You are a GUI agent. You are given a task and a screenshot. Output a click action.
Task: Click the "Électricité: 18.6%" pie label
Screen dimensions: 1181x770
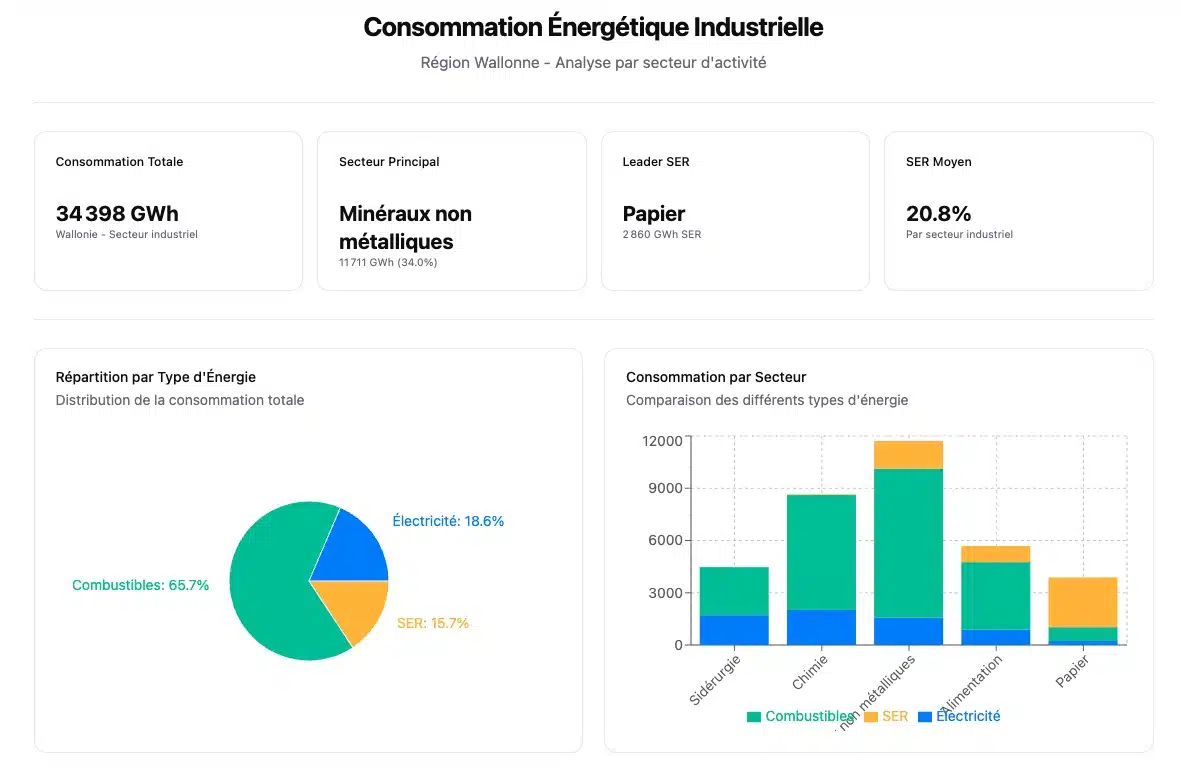pyautogui.click(x=448, y=521)
